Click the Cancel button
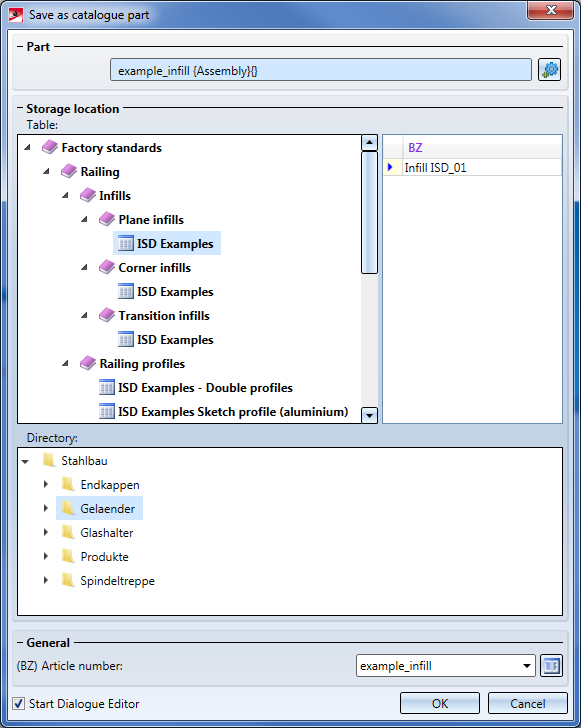581x728 pixels. coord(528,703)
